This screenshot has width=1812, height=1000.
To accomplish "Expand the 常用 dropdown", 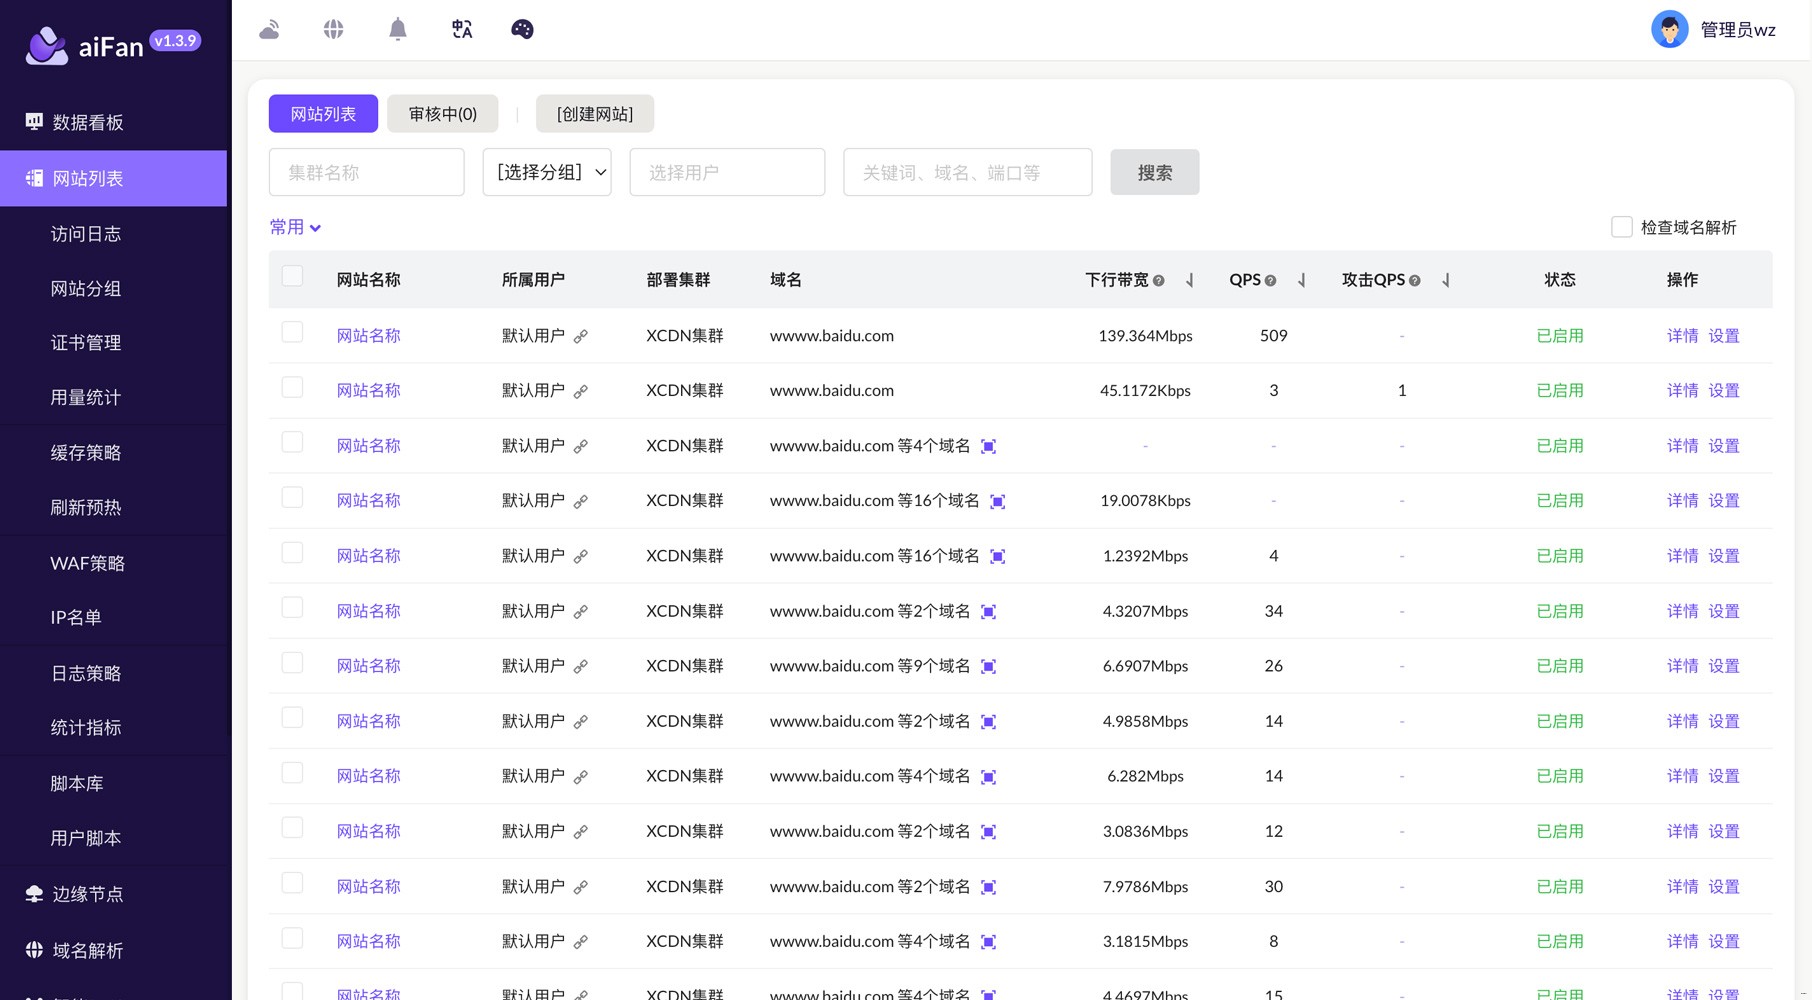I will (295, 228).
